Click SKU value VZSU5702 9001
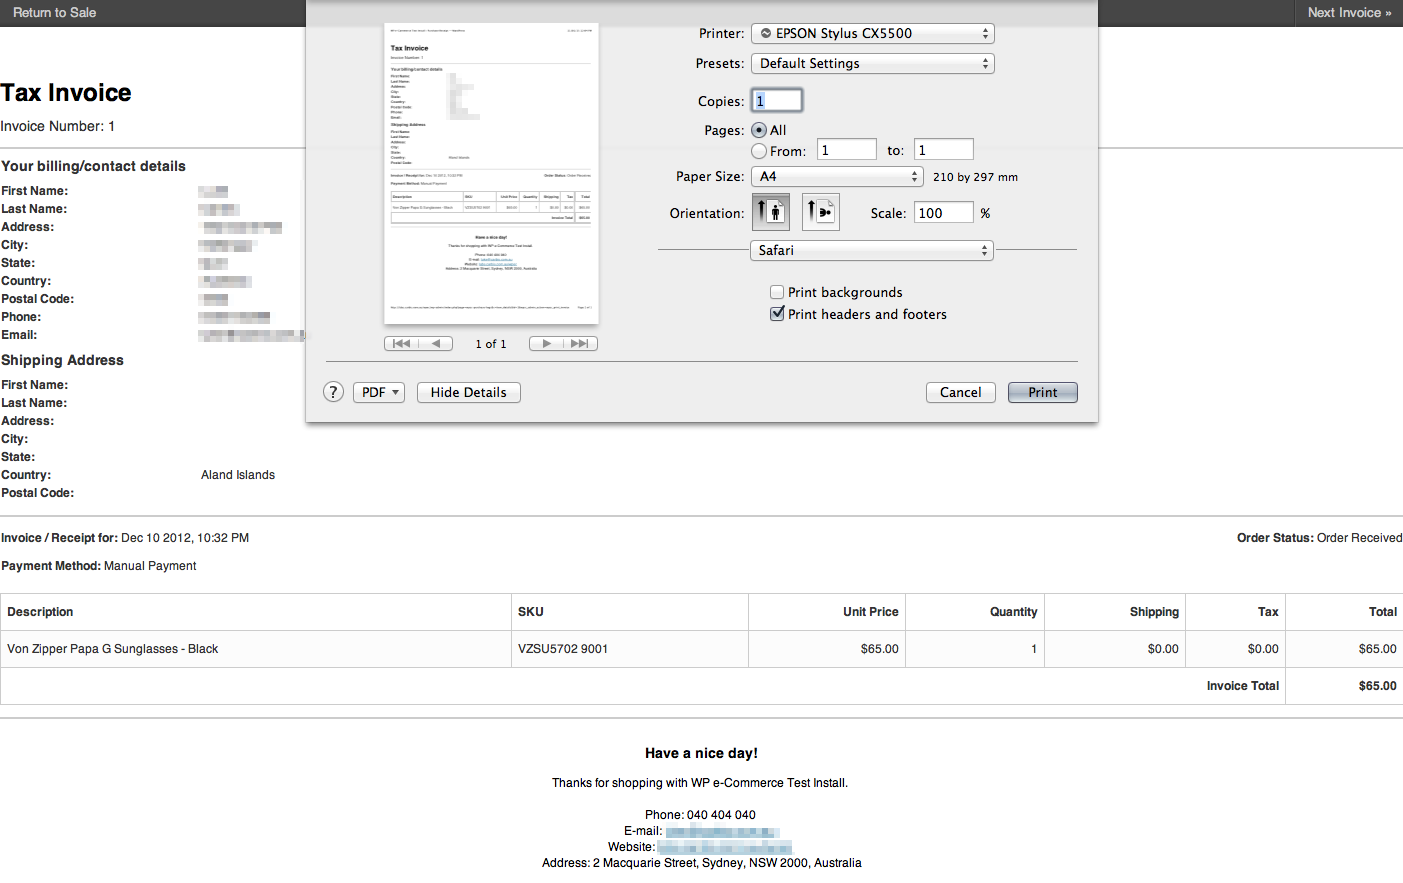This screenshot has width=1403, height=883. [563, 649]
